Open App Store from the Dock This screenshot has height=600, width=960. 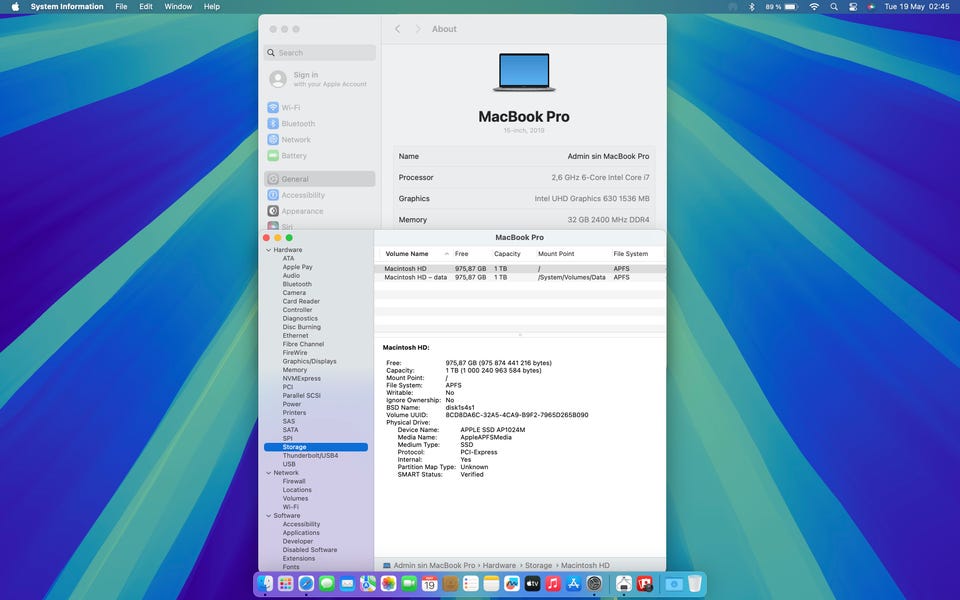(574, 583)
